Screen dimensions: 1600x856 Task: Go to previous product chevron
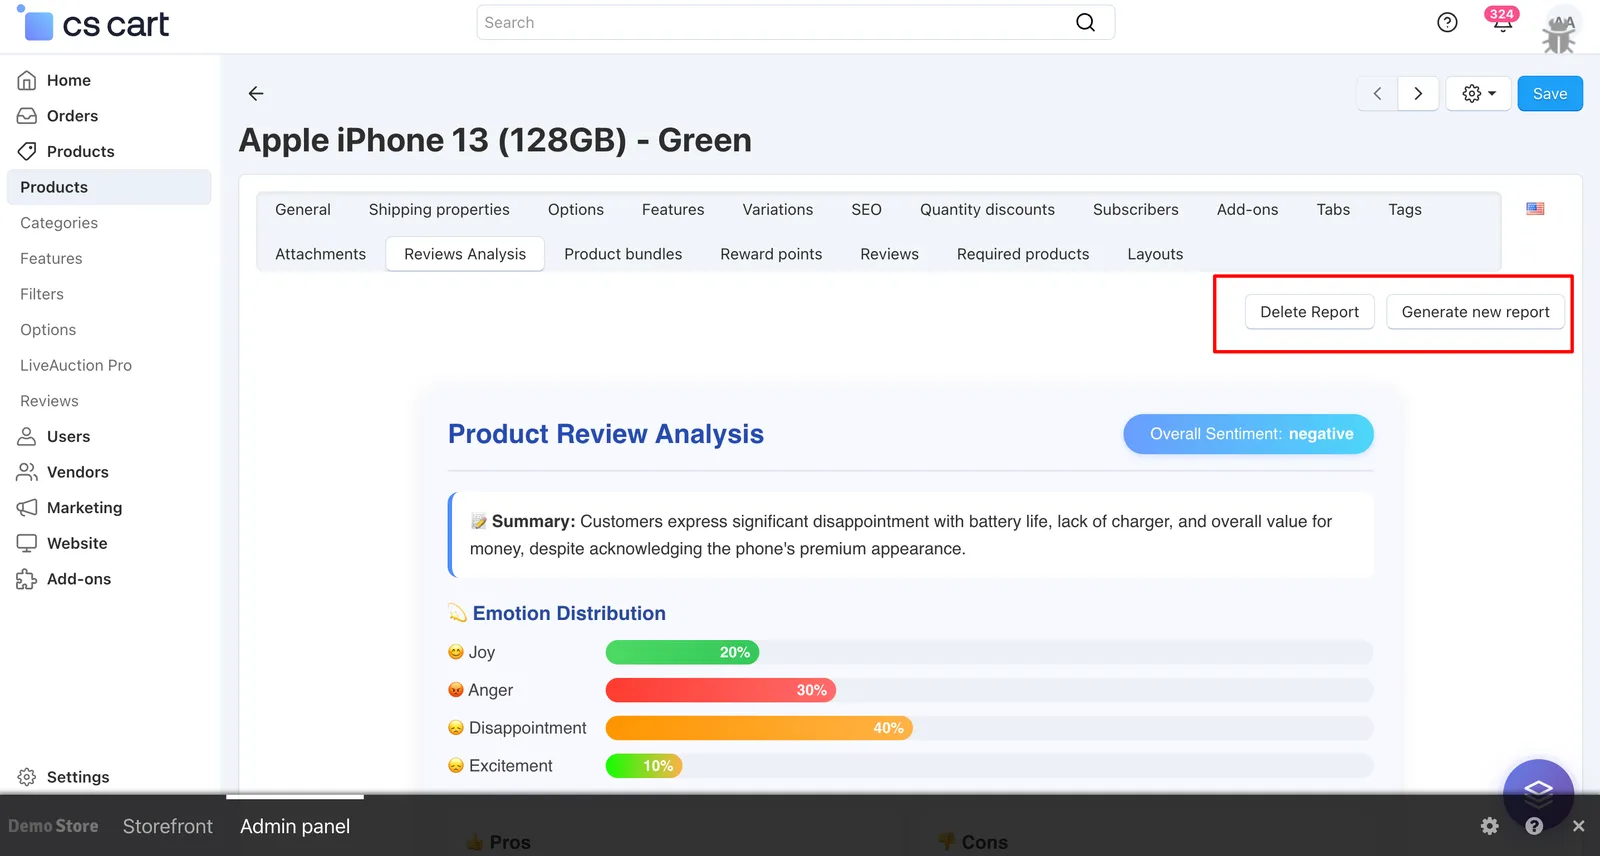tap(1377, 94)
